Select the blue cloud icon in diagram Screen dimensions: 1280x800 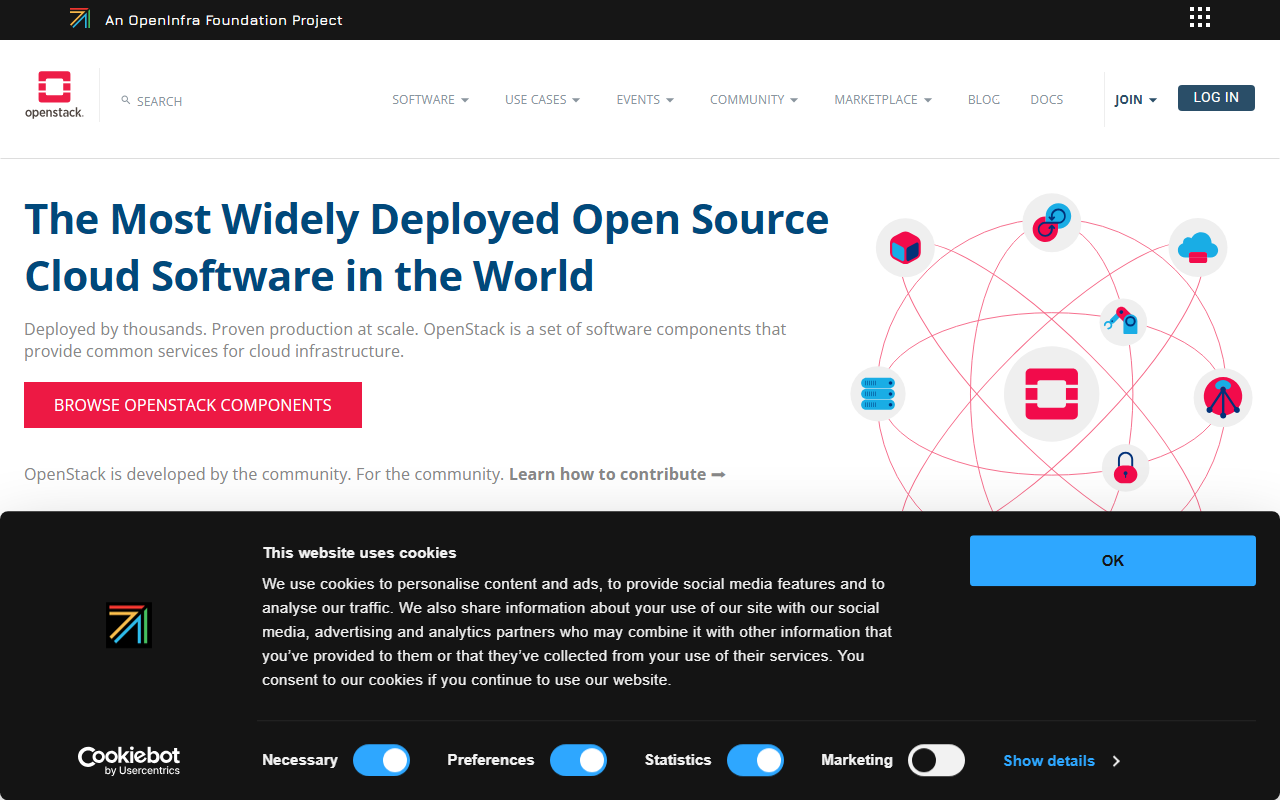pos(1198,247)
